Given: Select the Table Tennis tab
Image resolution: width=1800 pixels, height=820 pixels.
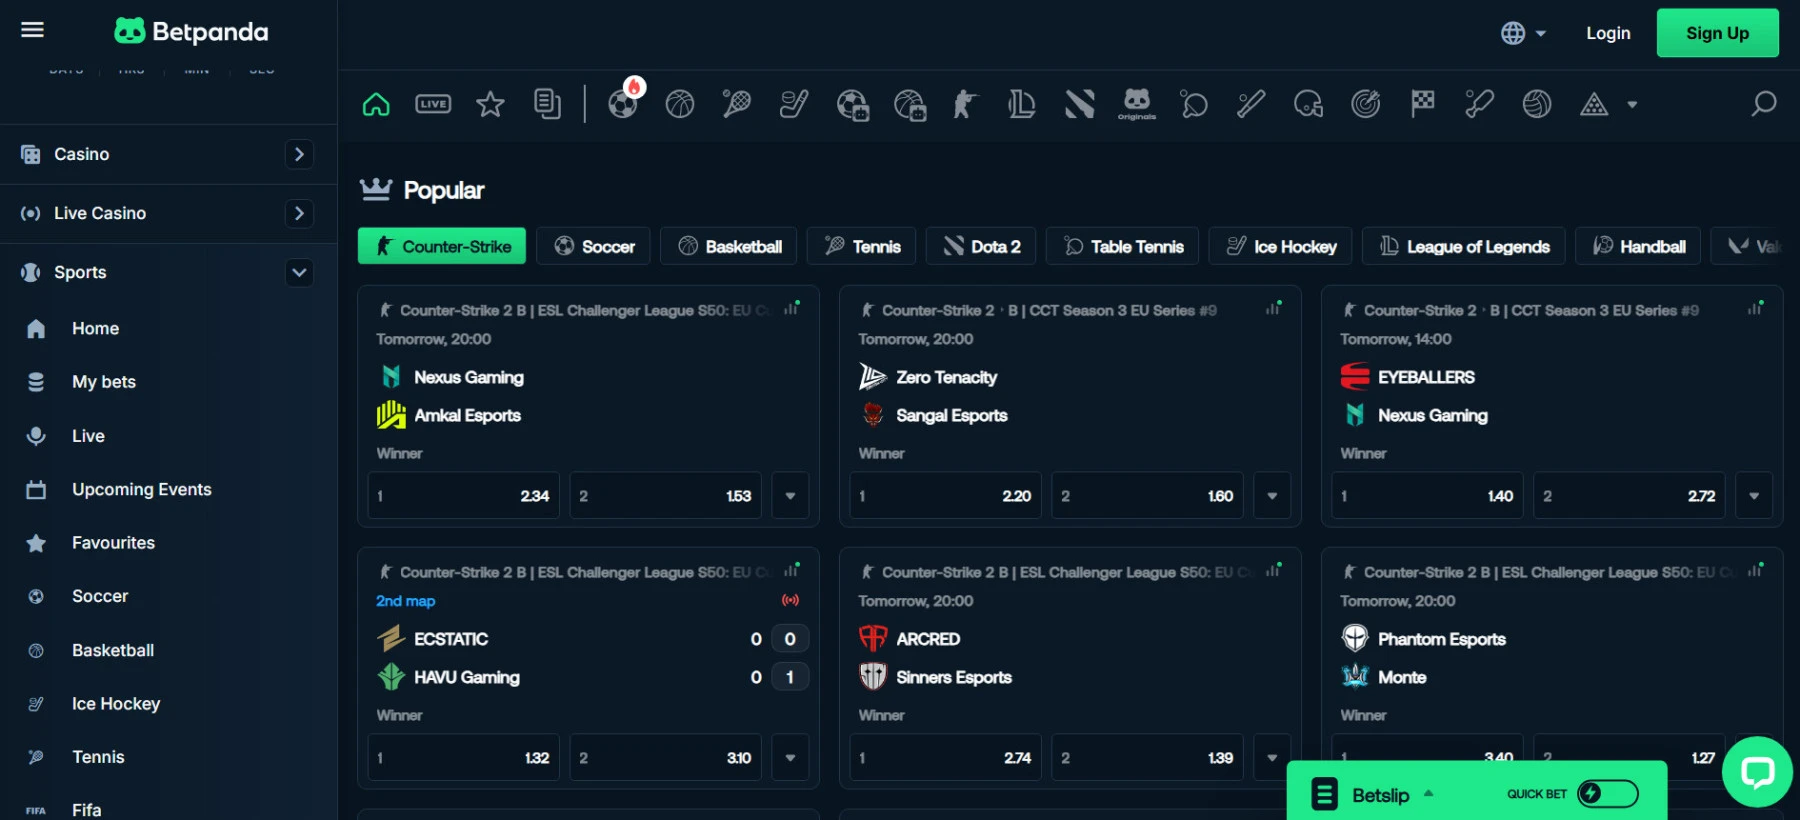Looking at the screenshot, I should [1124, 246].
